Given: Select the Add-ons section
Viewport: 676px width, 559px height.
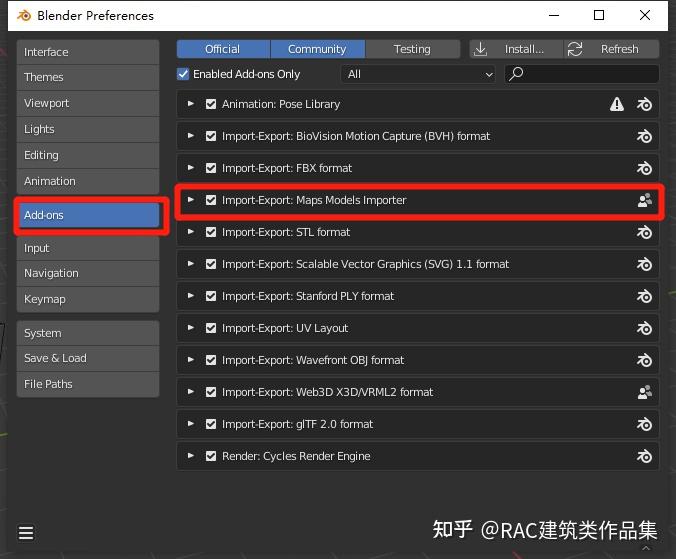Looking at the screenshot, I should (89, 215).
